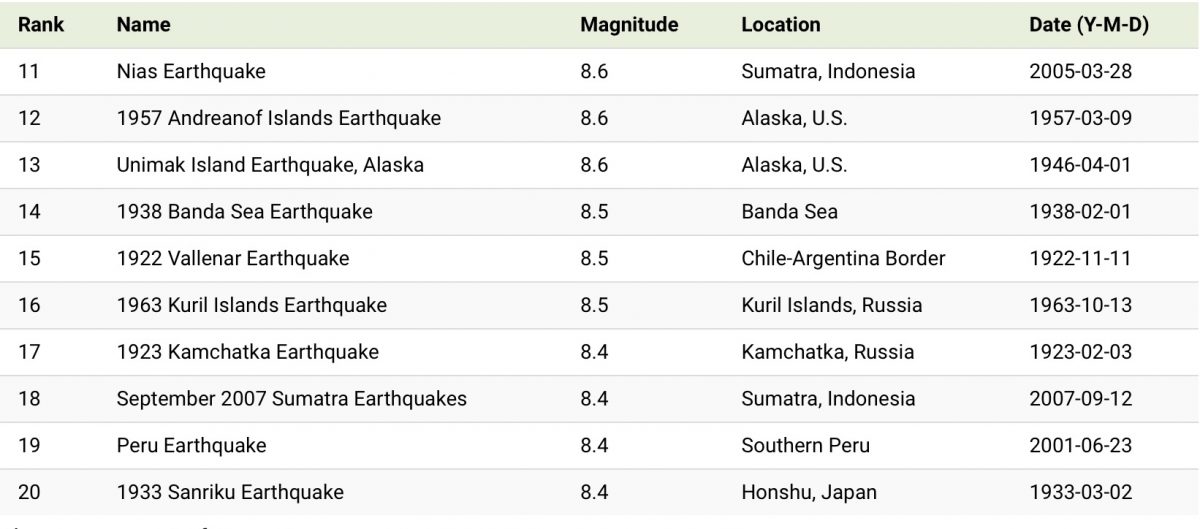
Task: Click the Rank column header
Action: (41, 25)
